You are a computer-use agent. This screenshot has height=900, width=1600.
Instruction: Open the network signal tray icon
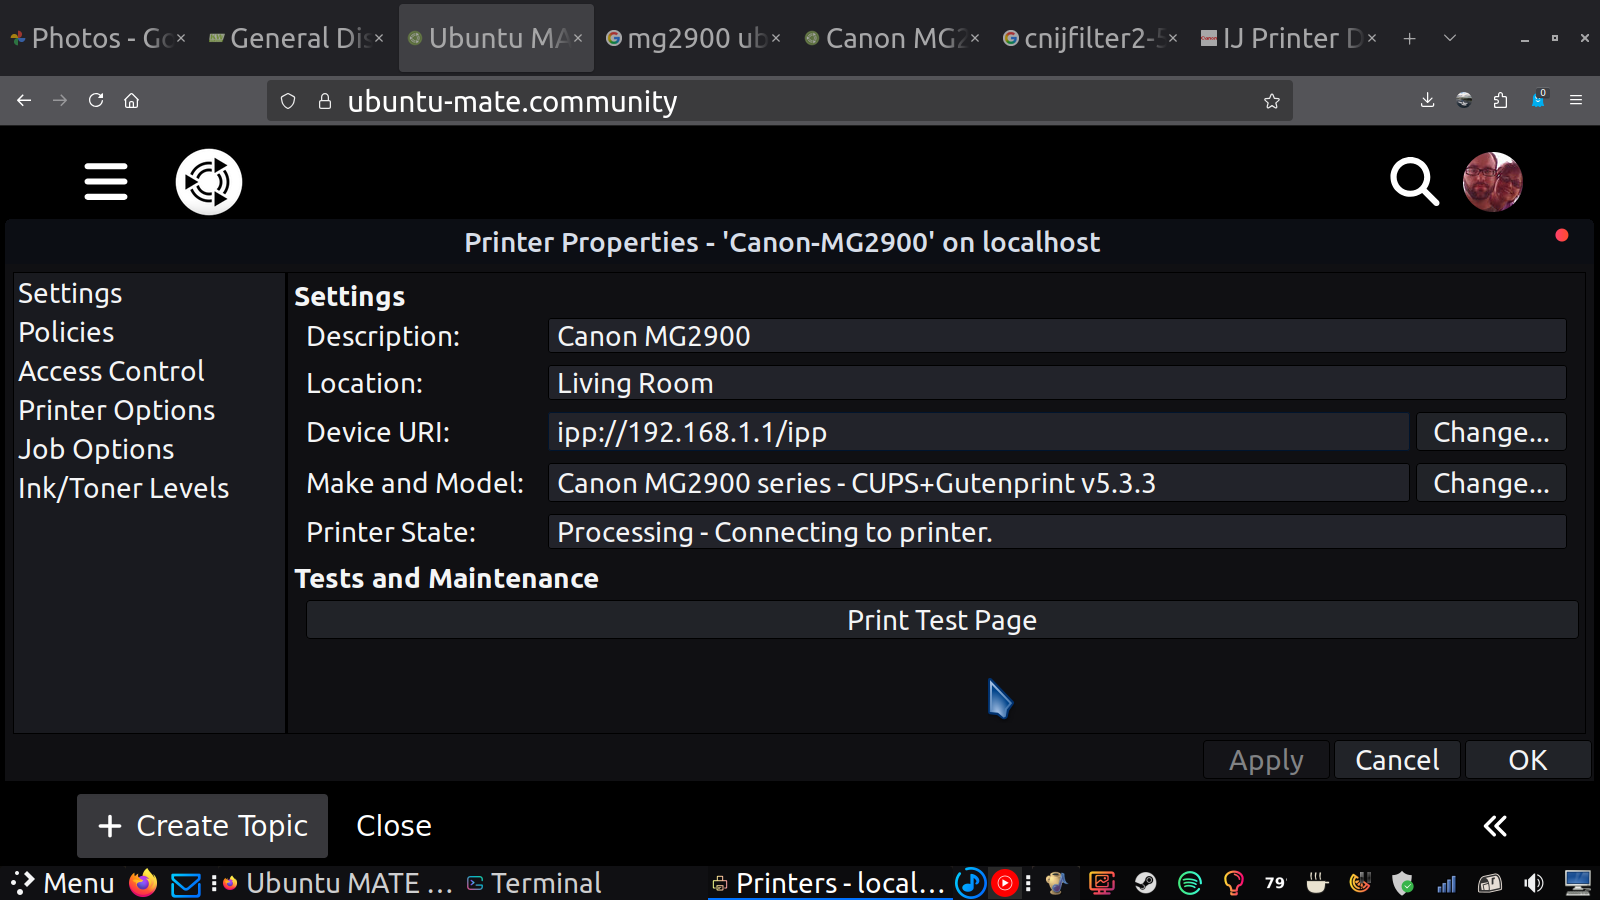(x=1446, y=883)
